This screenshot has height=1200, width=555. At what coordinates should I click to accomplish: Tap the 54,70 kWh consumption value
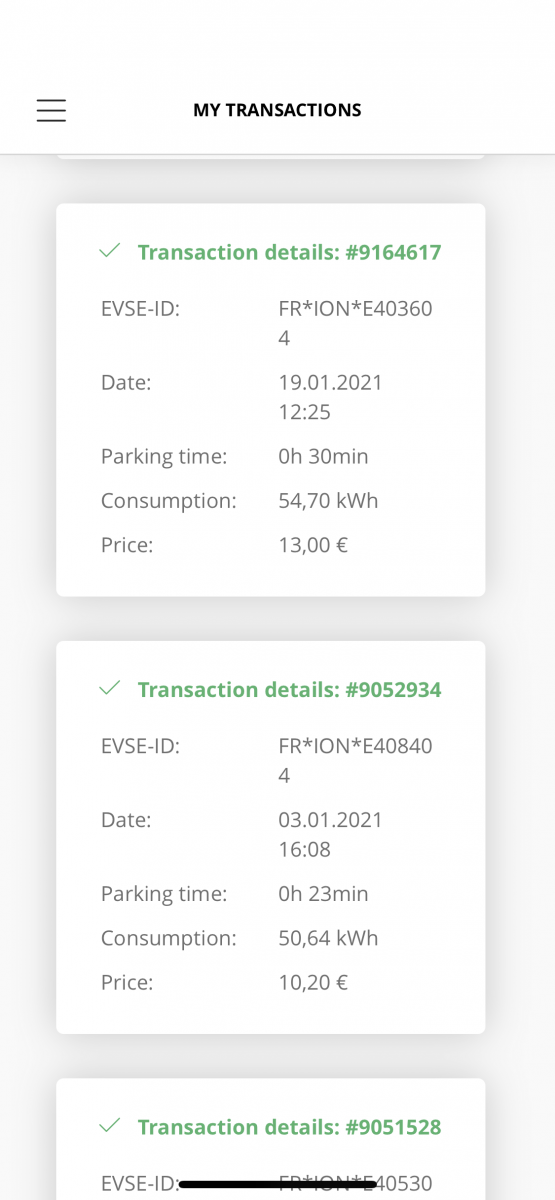[328, 500]
